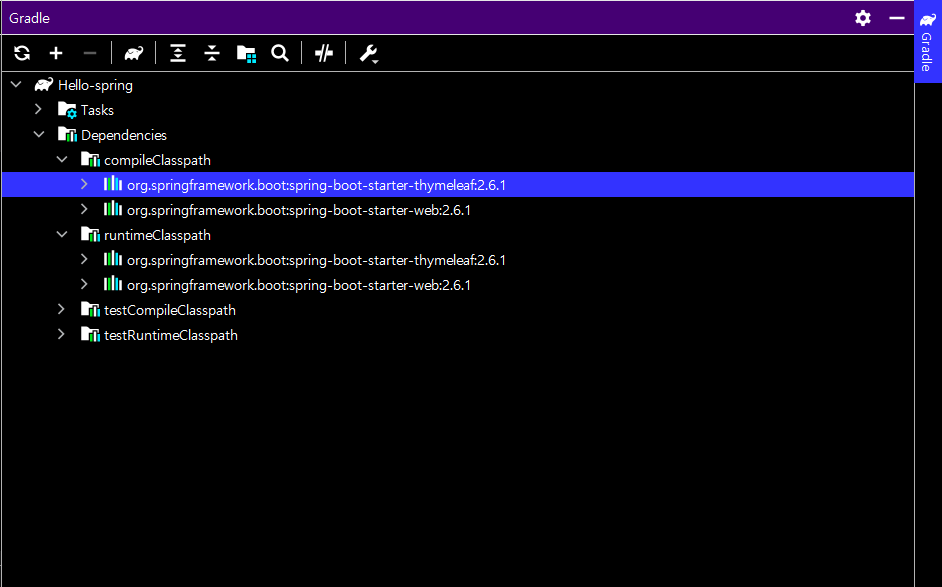
Task: Select compileClasspath text
Action: pos(157,160)
